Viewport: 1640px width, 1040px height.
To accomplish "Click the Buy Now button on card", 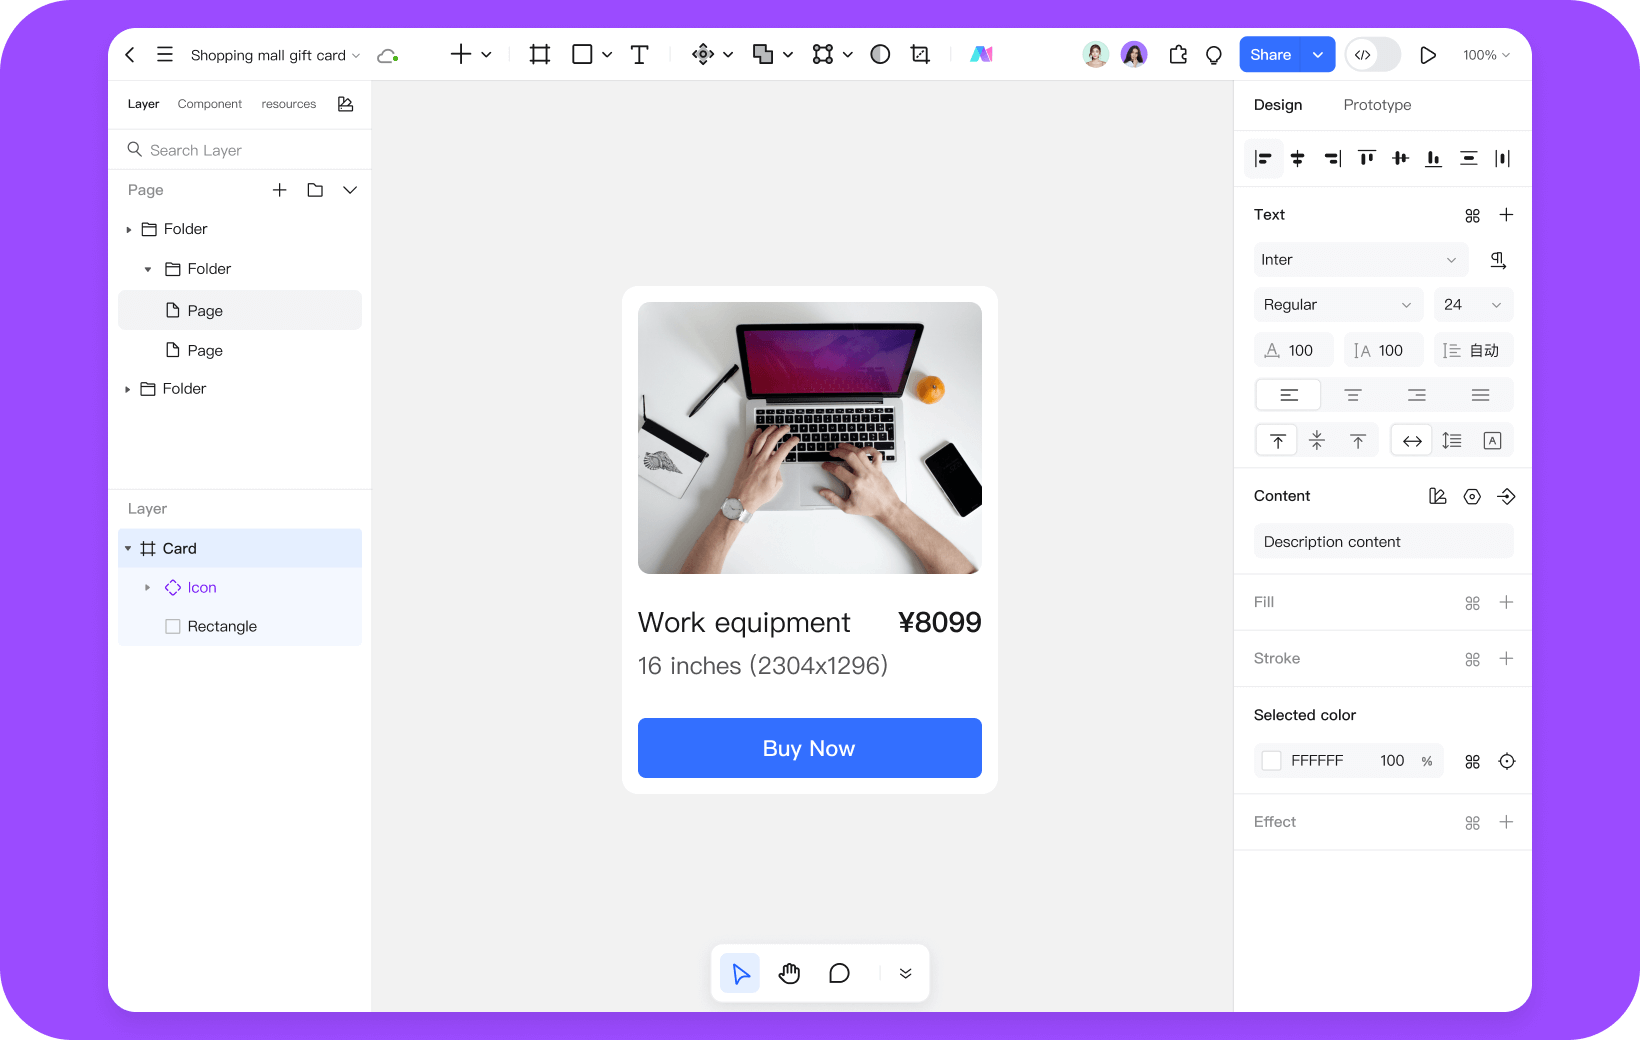I will [x=809, y=748].
